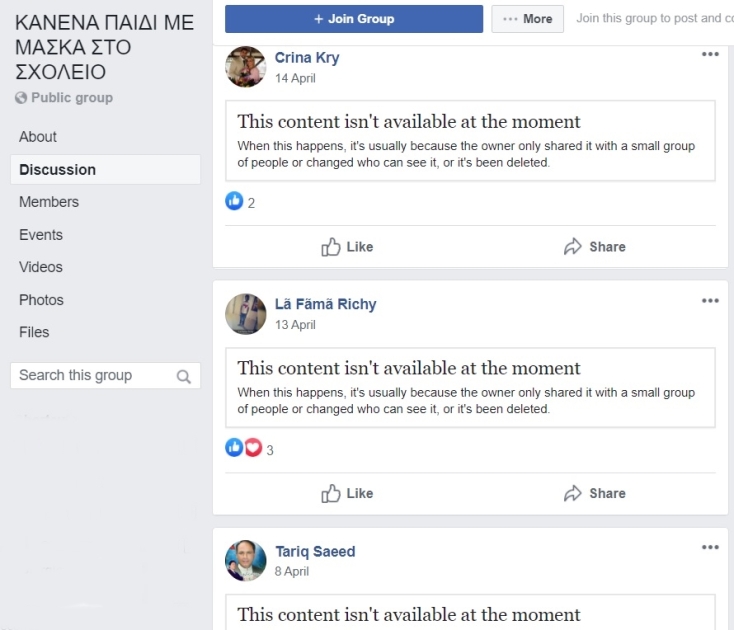The height and width of the screenshot is (630, 734).
Task: Open the 14 April post timestamp
Action: tap(295, 78)
